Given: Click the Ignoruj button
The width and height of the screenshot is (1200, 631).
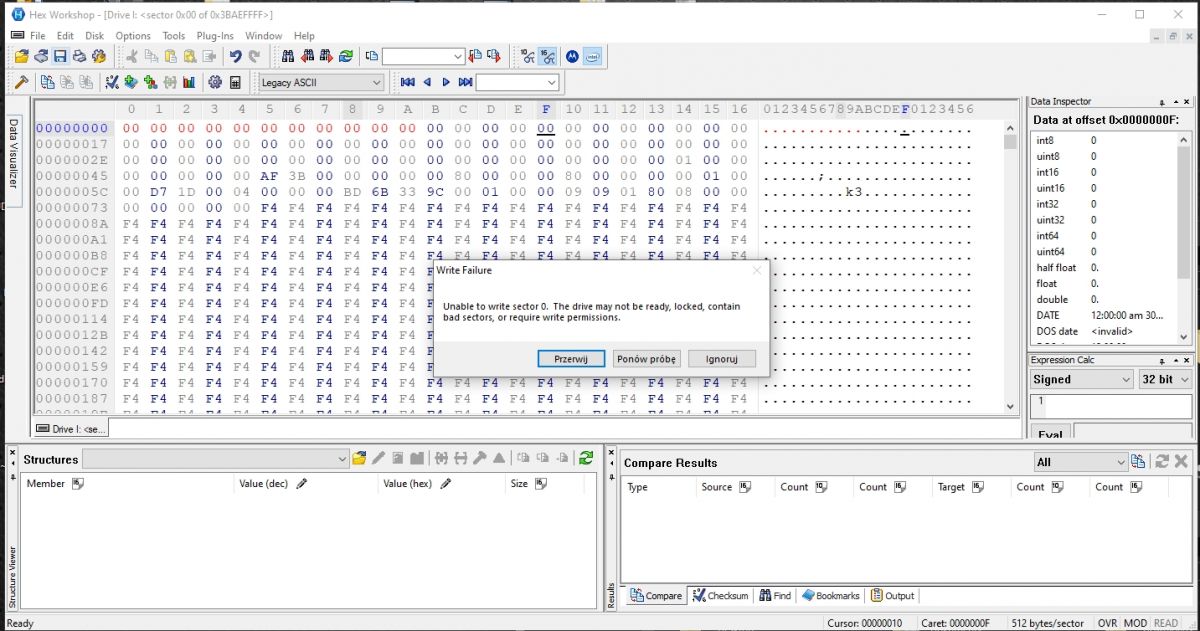Looking at the screenshot, I should point(721,358).
